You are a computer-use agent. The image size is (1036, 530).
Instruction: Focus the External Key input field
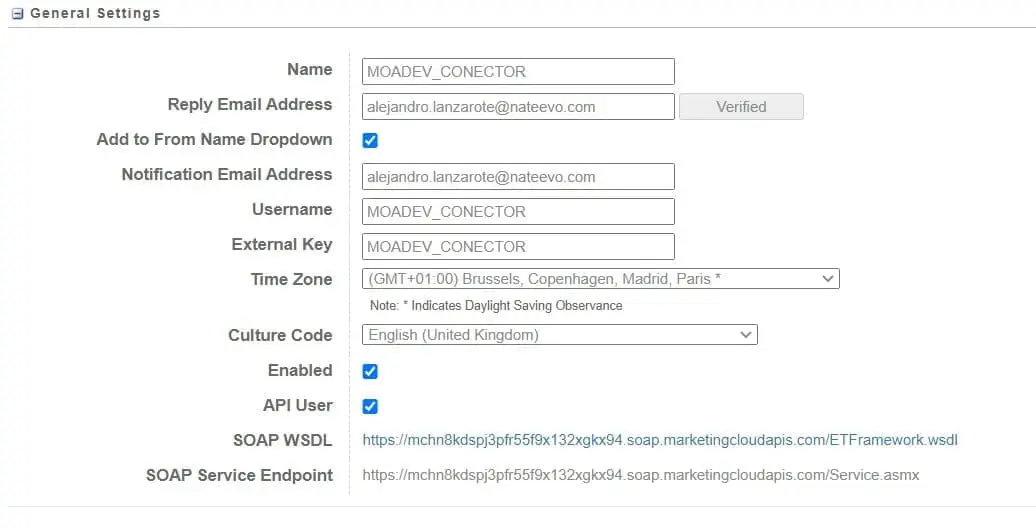pyautogui.click(x=518, y=246)
